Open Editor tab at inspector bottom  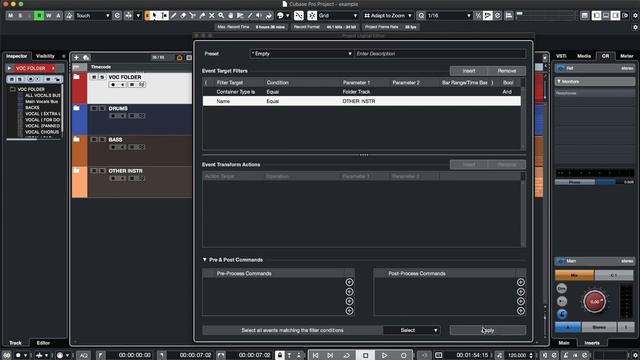(43, 343)
